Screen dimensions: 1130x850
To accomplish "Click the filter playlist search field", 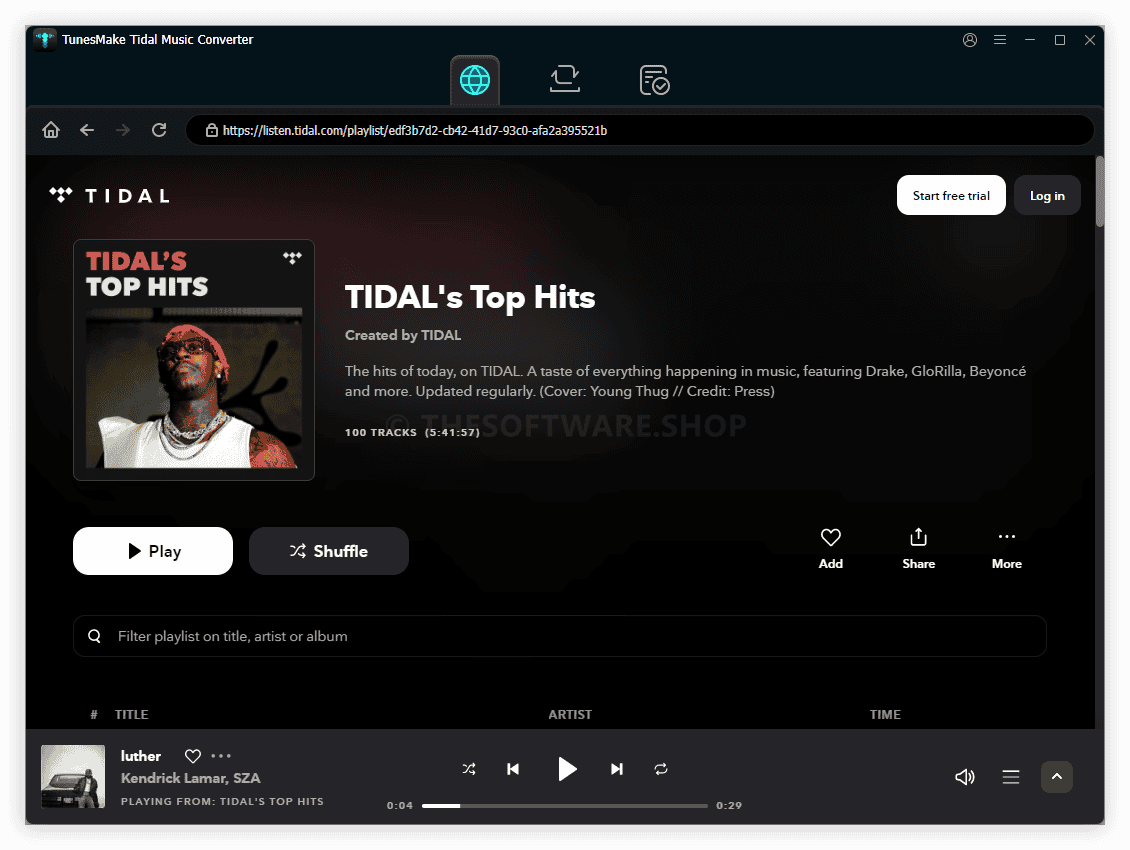I will [559, 636].
